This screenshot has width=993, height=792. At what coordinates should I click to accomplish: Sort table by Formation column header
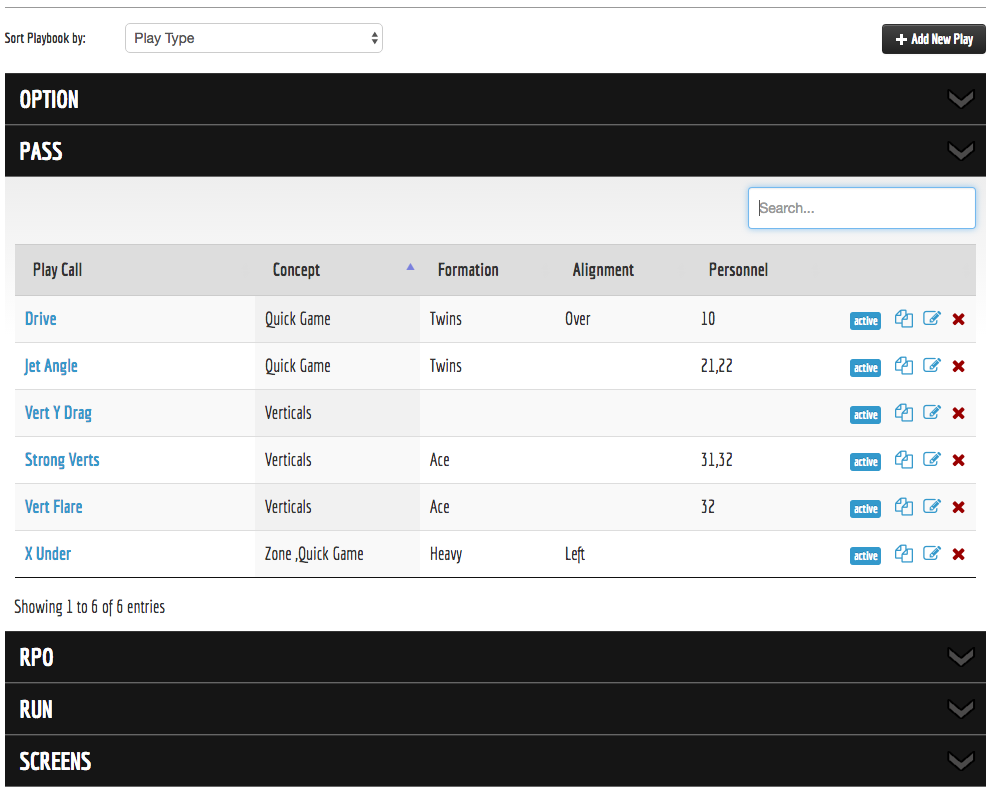[468, 270]
